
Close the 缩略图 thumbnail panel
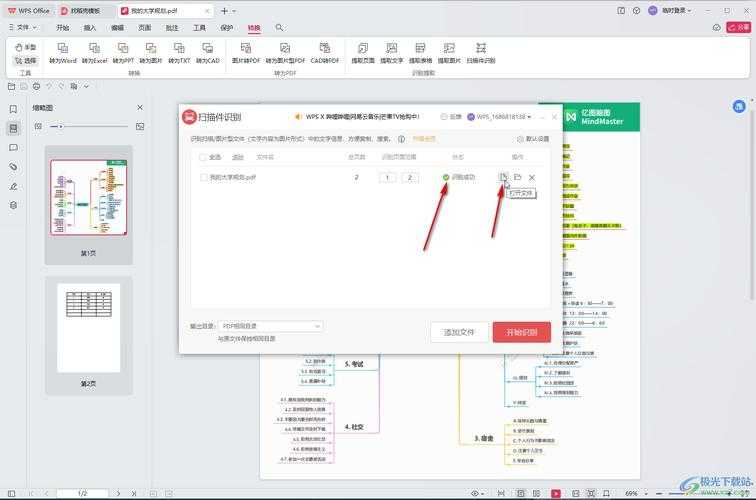tap(140, 108)
